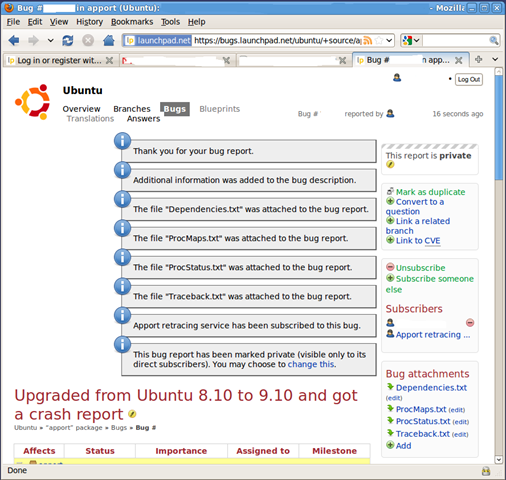The width and height of the screenshot is (506, 480).
Task: Click the status bar security icon
Action: (x=486, y=471)
